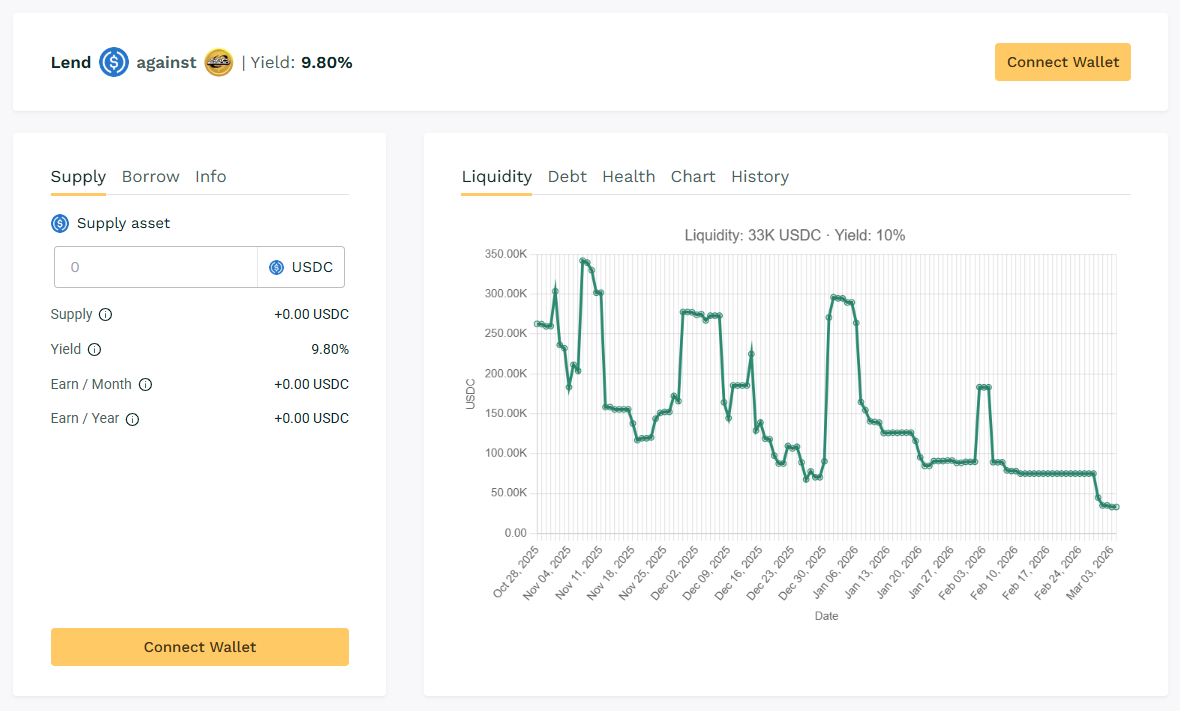Viewport: 1180px width, 711px height.
Task: View the History tab
Action: point(760,177)
